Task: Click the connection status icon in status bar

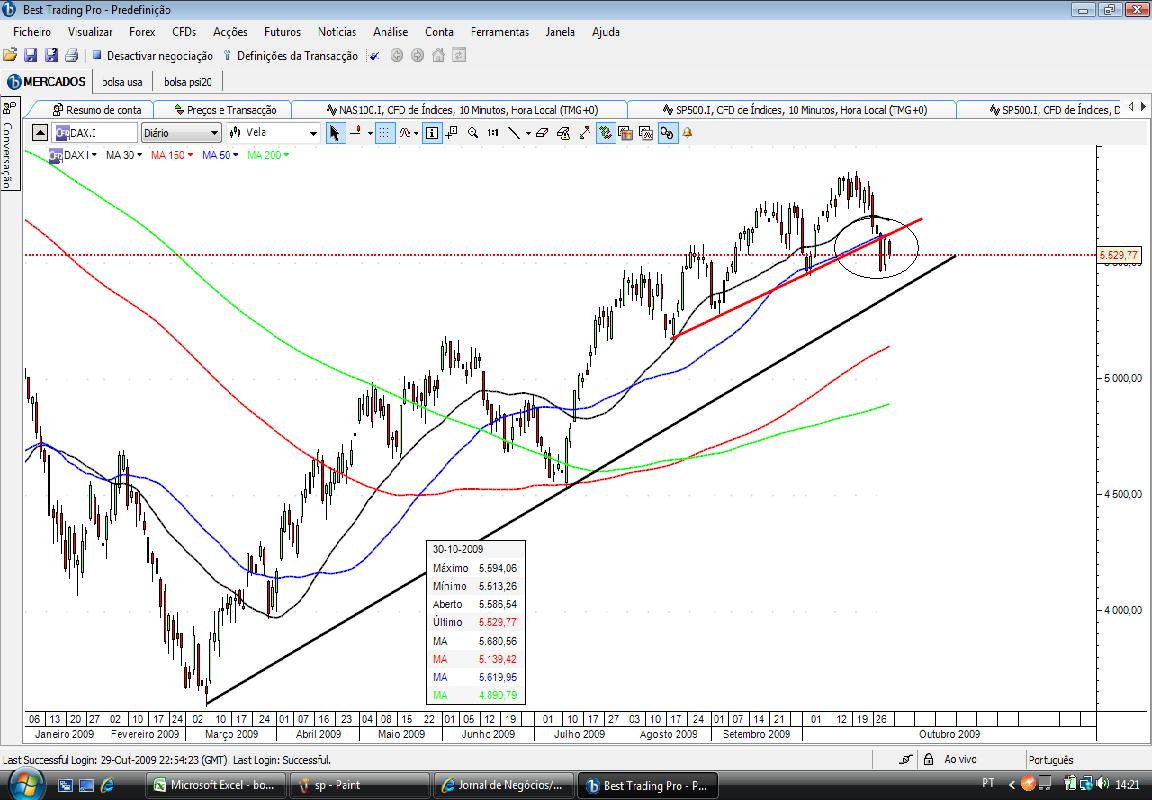Action: [905, 760]
